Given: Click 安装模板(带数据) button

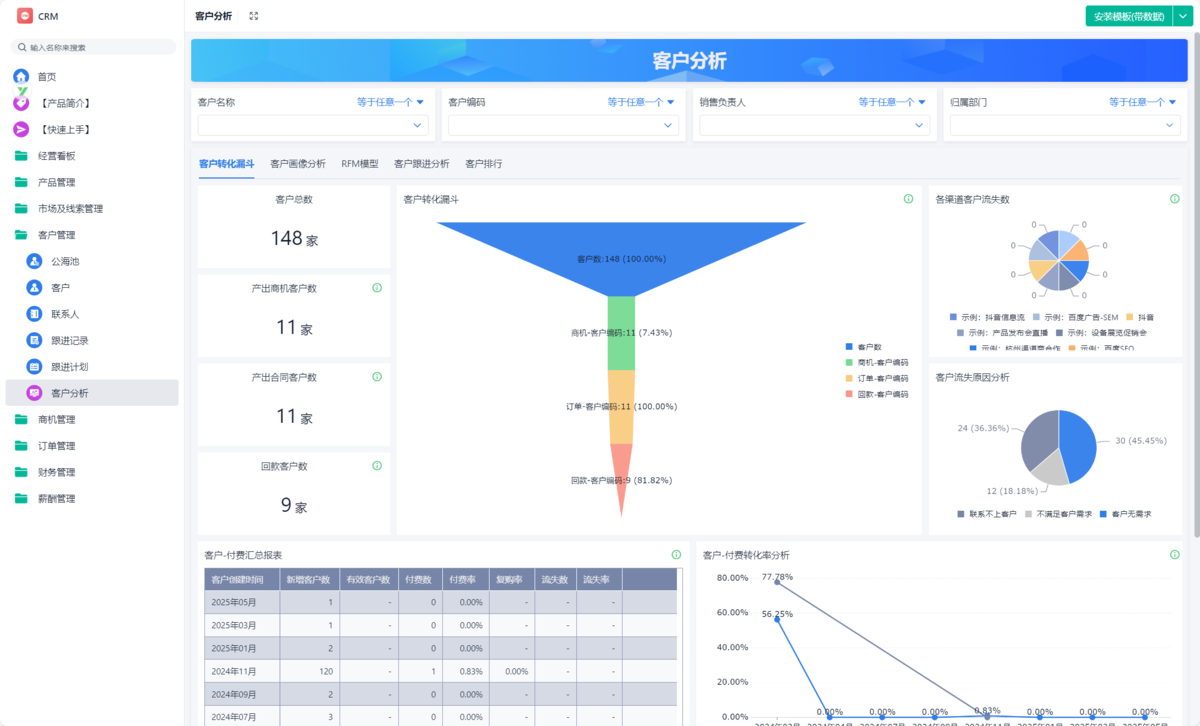Looking at the screenshot, I should click(x=1129, y=16).
